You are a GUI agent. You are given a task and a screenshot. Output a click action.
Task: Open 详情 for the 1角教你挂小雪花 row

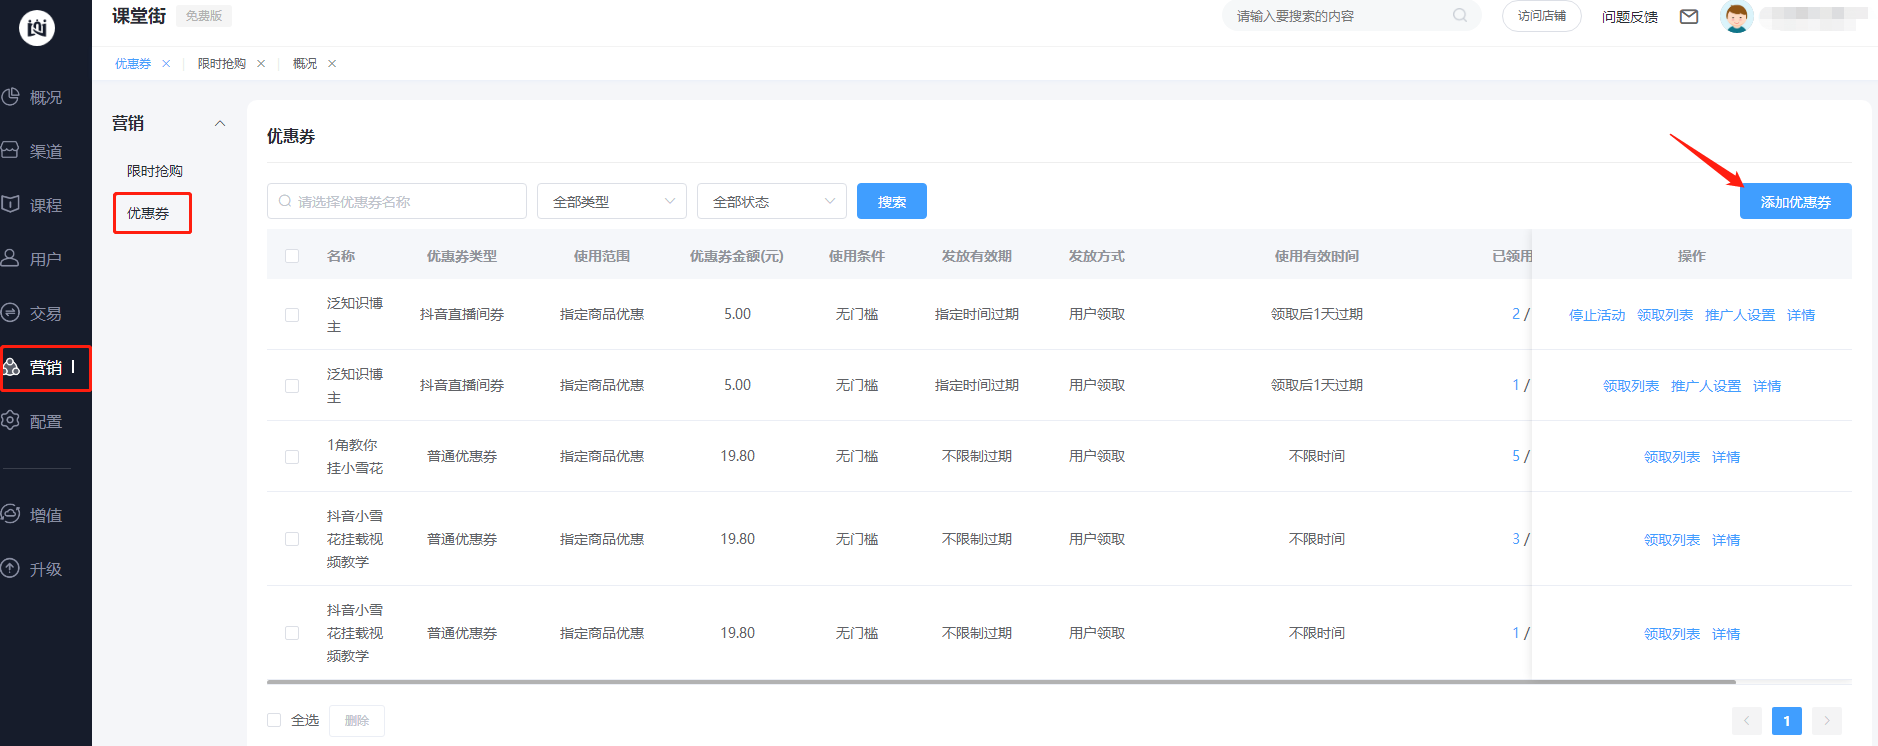1726,457
